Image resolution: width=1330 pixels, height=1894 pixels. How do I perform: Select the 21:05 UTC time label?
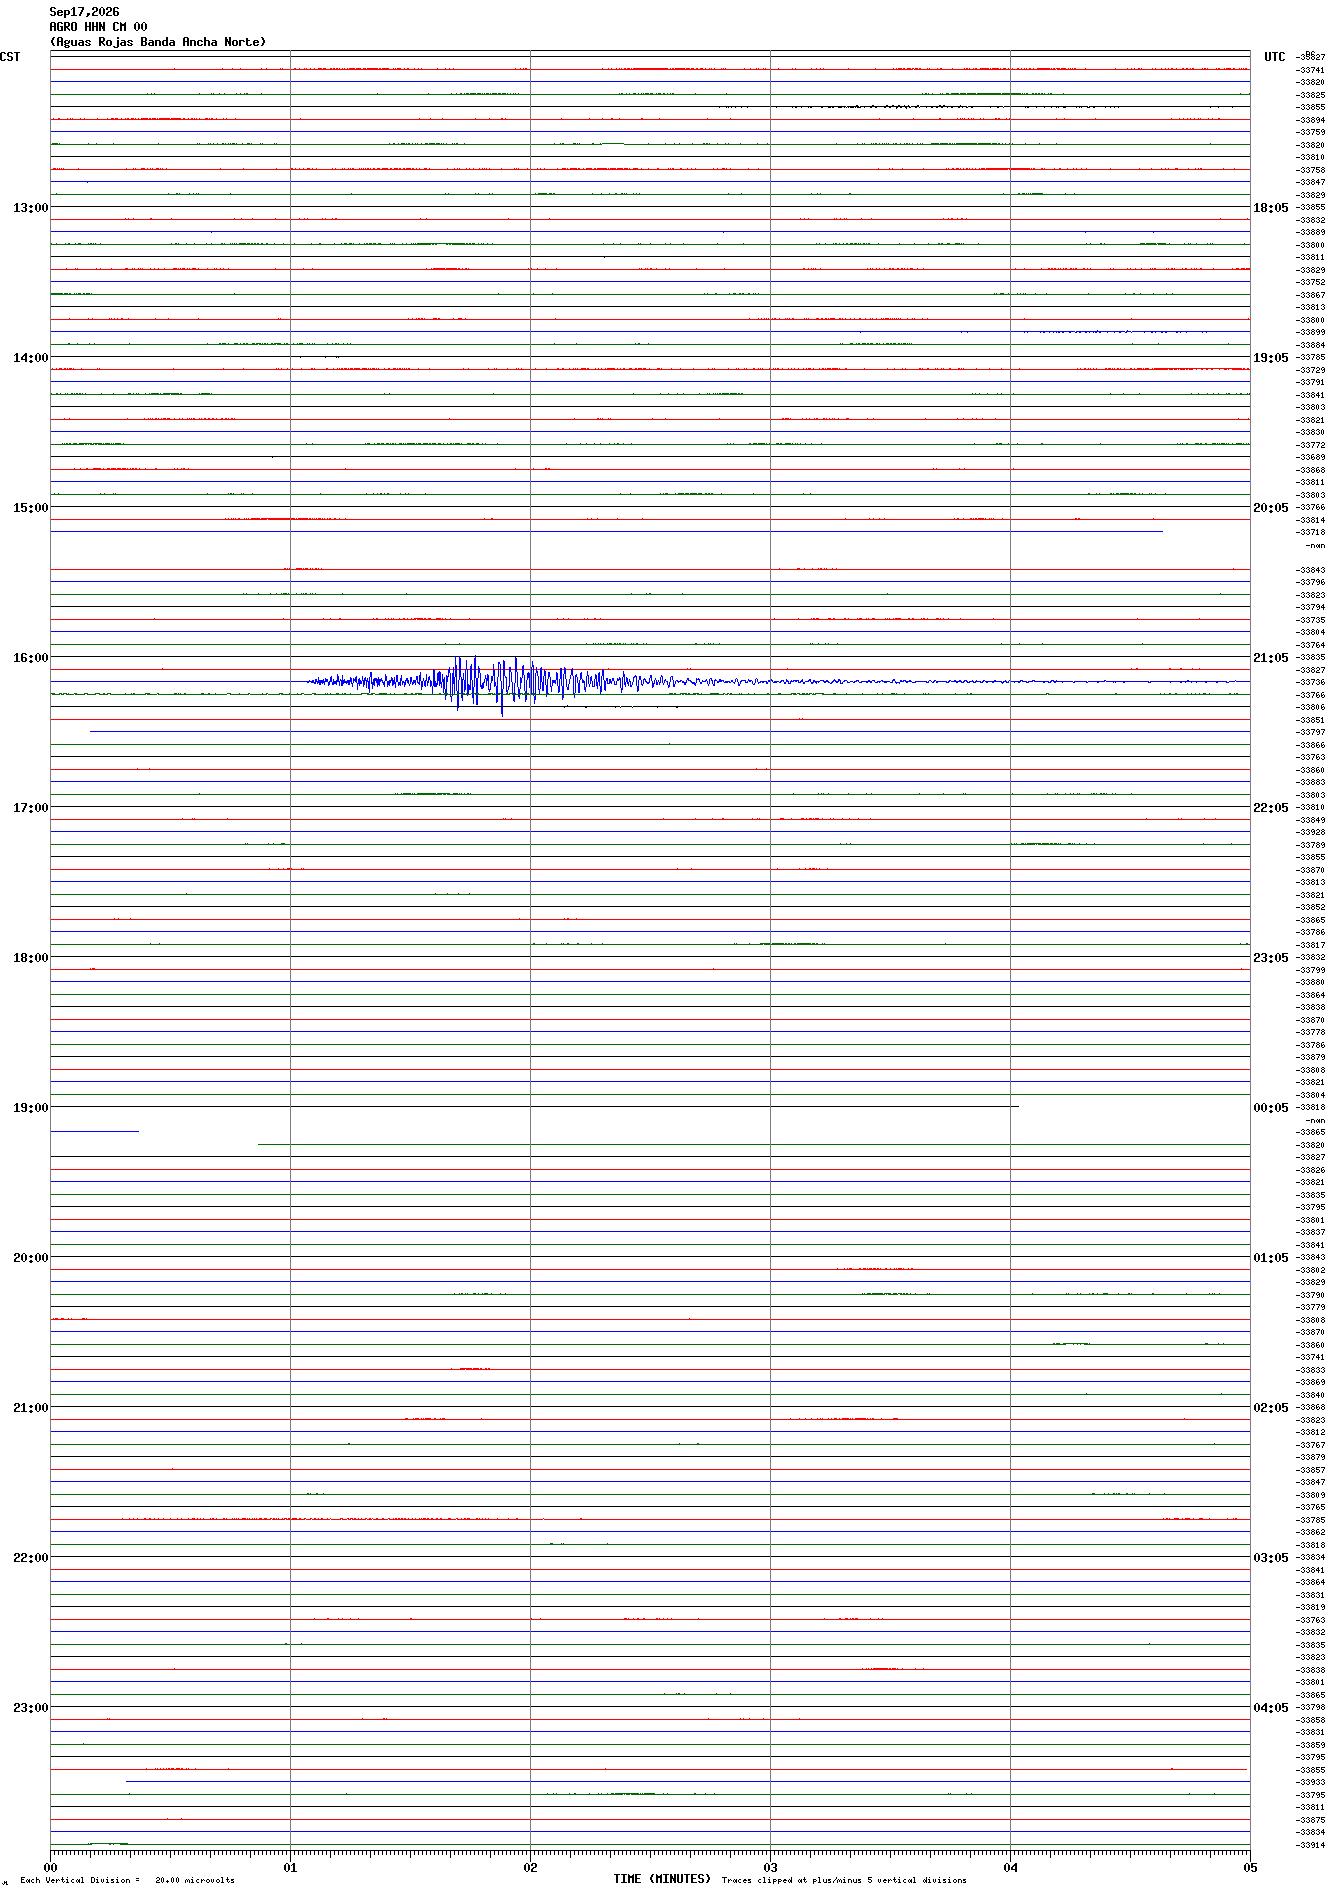[1270, 658]
